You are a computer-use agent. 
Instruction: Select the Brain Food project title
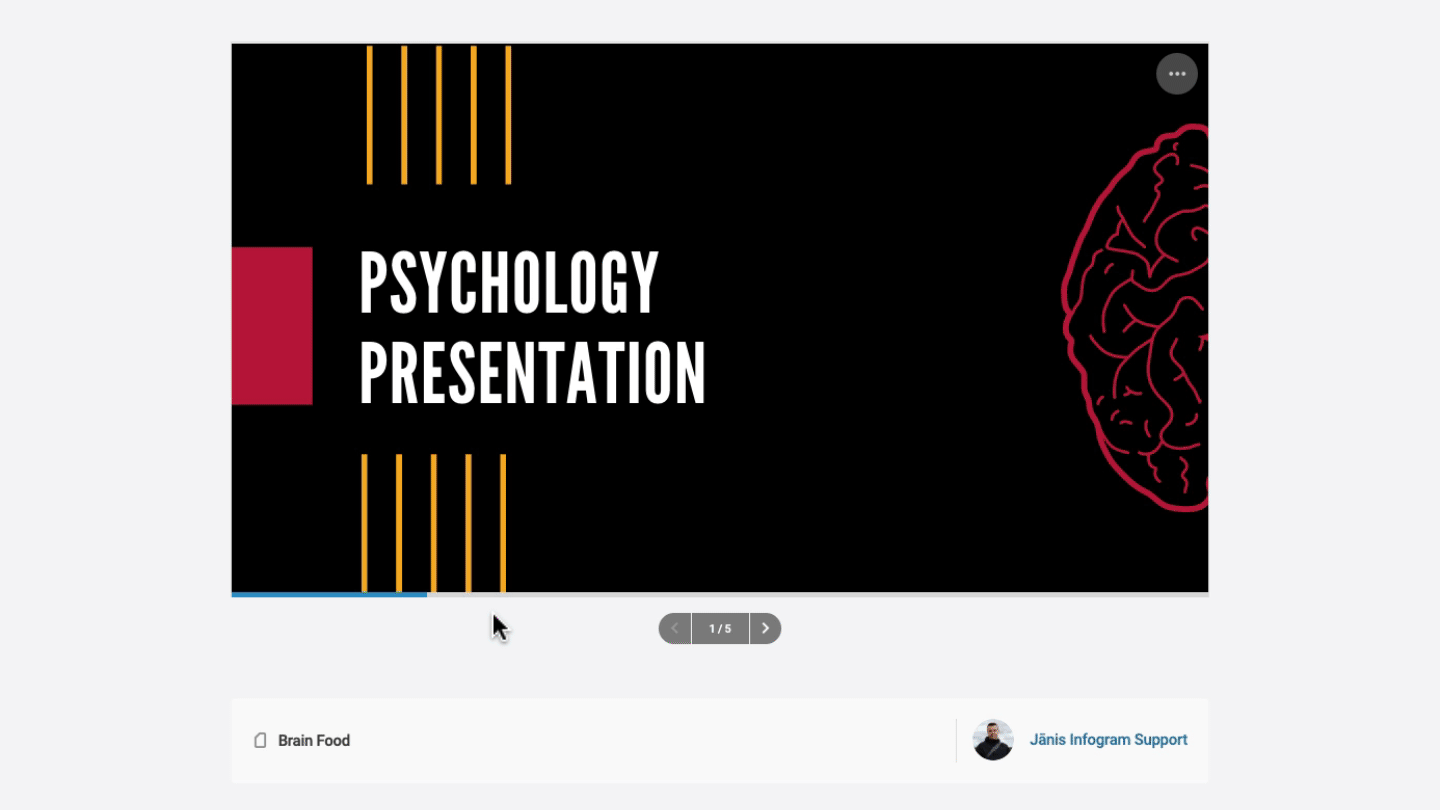pos(314,741)
